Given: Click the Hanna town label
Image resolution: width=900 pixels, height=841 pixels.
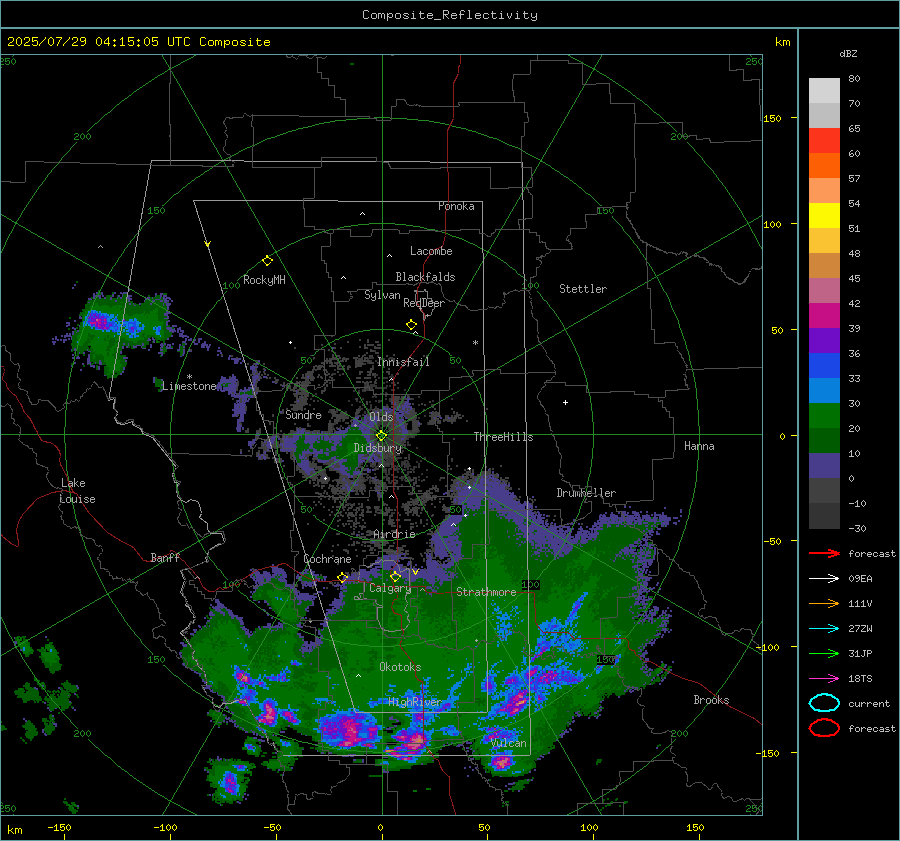Looking at the screenshot, I should pos(699,446).
